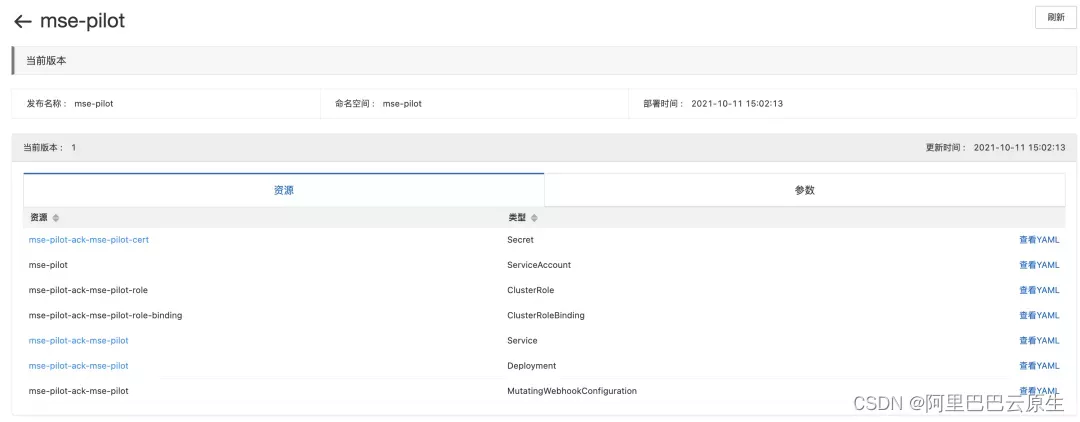Switch to the 参数 tab
Image resolution: width=1080 pixels, height=422 pixels.
pyautogui.click(x=804, y=190)
